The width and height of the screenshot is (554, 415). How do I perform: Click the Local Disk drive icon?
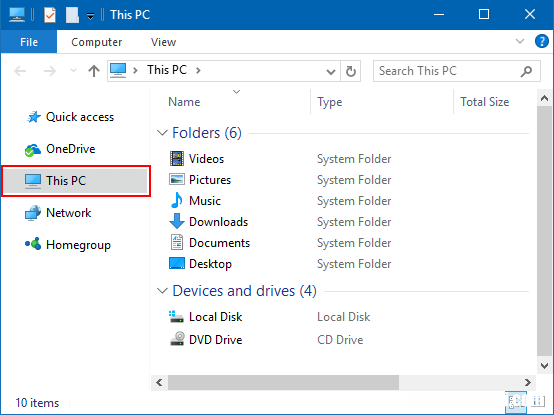[x=176, y=316]
